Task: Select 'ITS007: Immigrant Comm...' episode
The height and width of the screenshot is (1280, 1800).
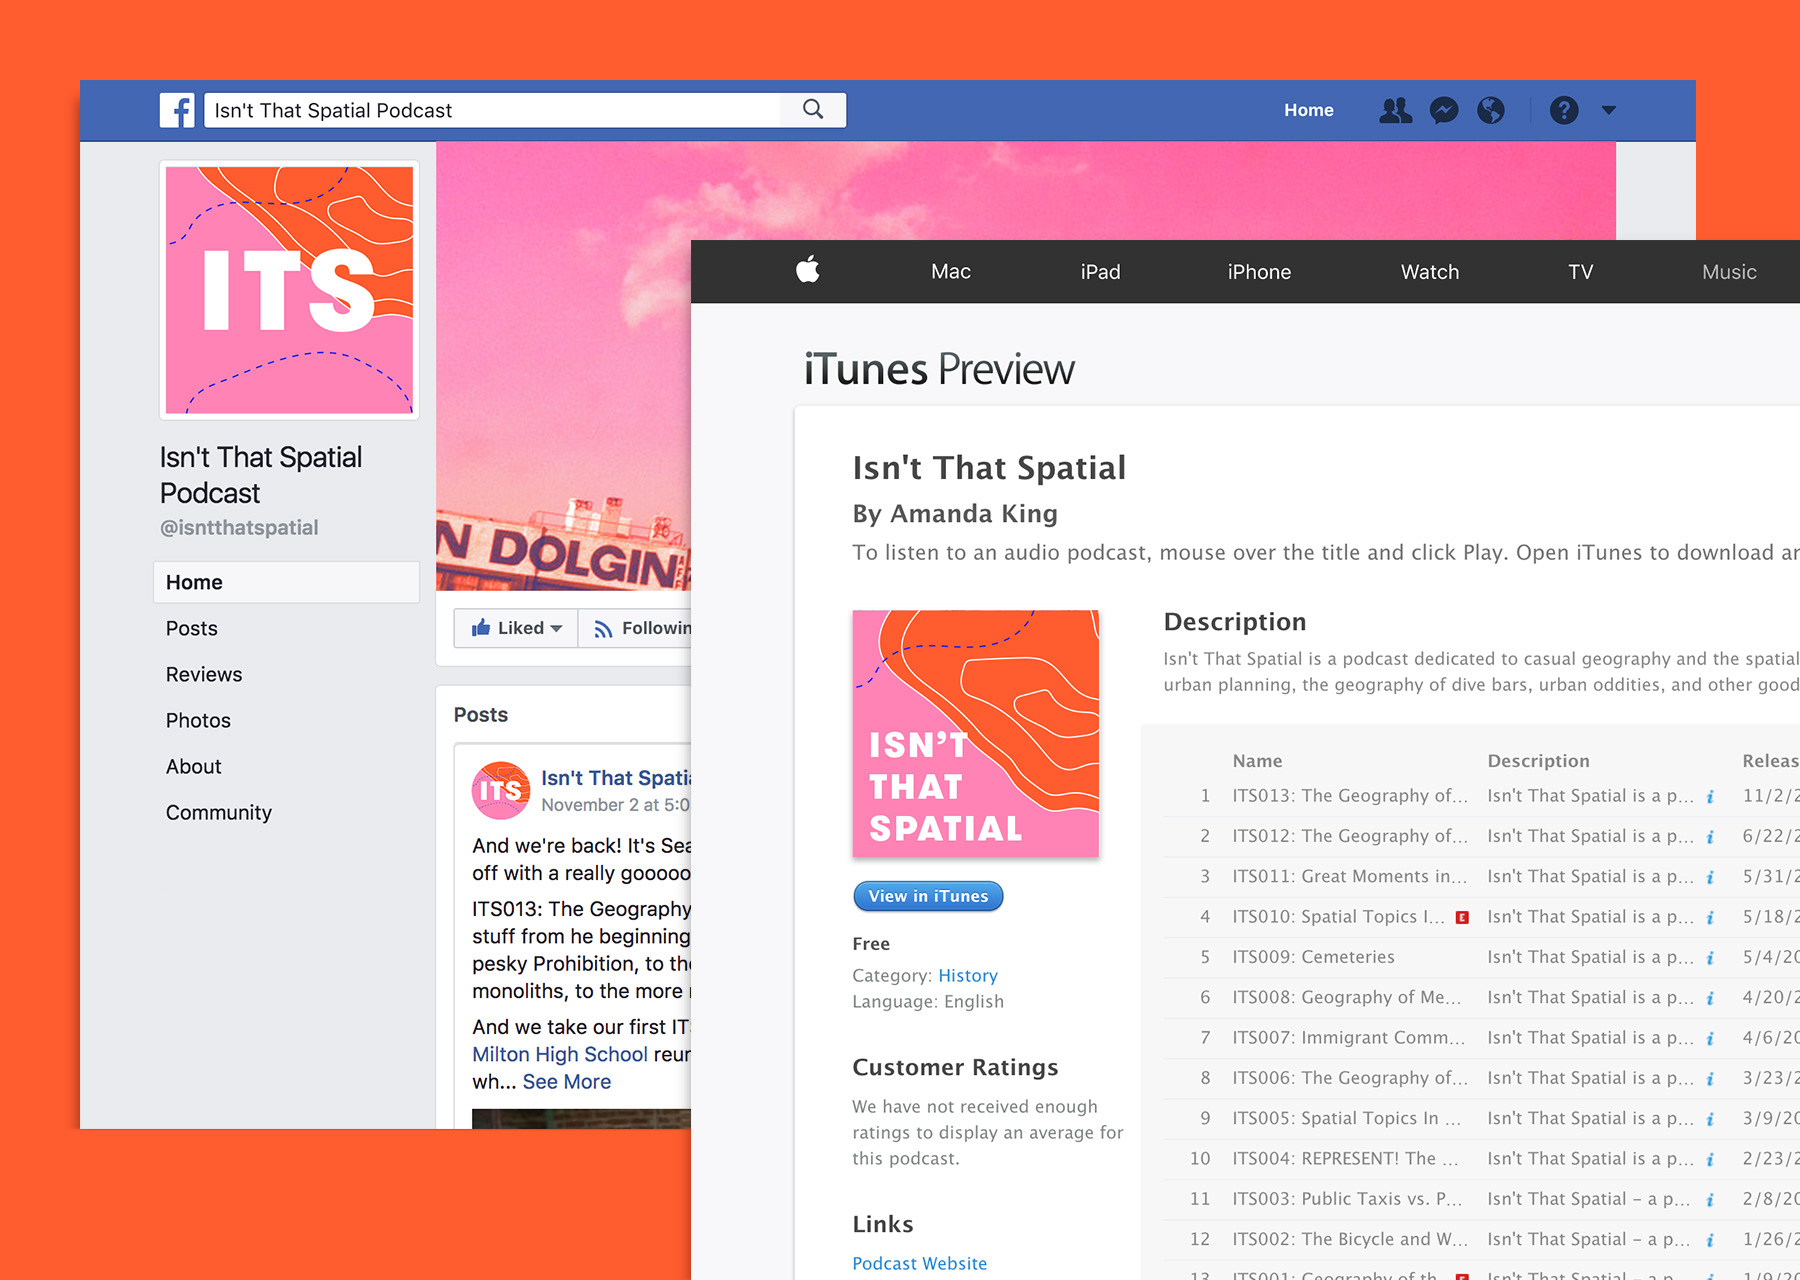Action: [1348, 1037]
